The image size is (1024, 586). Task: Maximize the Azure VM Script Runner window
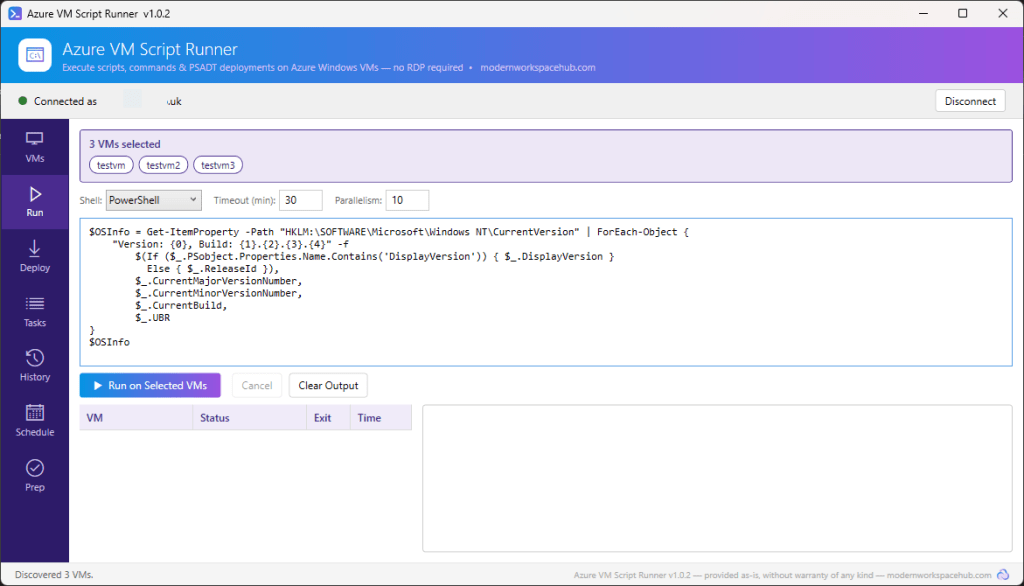963,13
